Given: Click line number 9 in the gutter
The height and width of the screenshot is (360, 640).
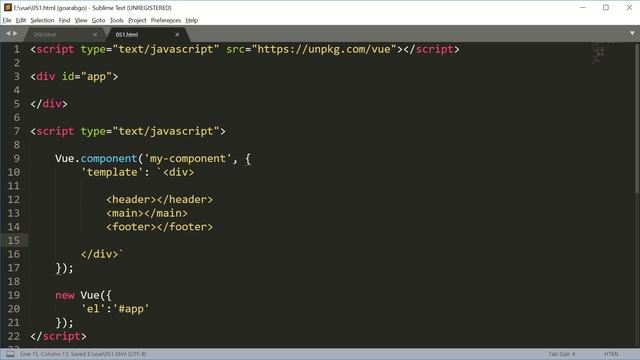Looking at the screenshot, I should (x=16, y=158).
